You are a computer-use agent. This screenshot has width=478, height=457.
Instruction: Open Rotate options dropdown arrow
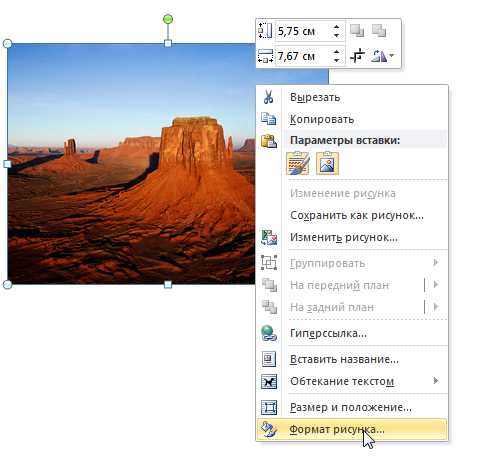click(391, 55)
